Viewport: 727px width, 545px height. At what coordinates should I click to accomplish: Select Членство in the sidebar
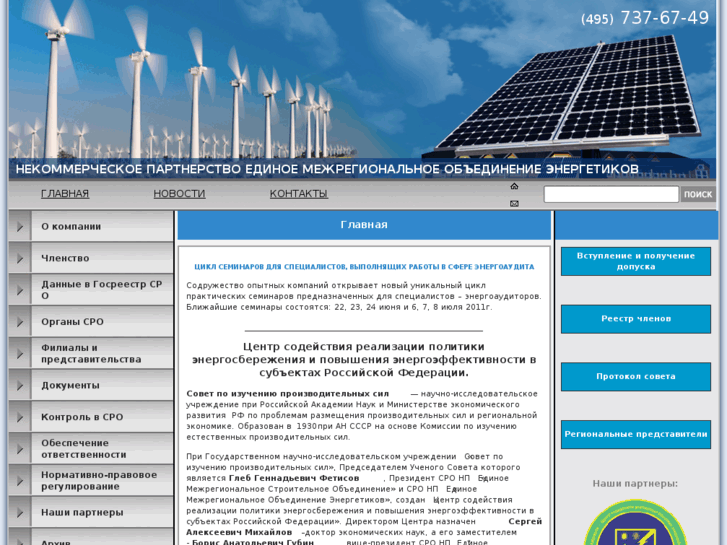pos(65,258)
